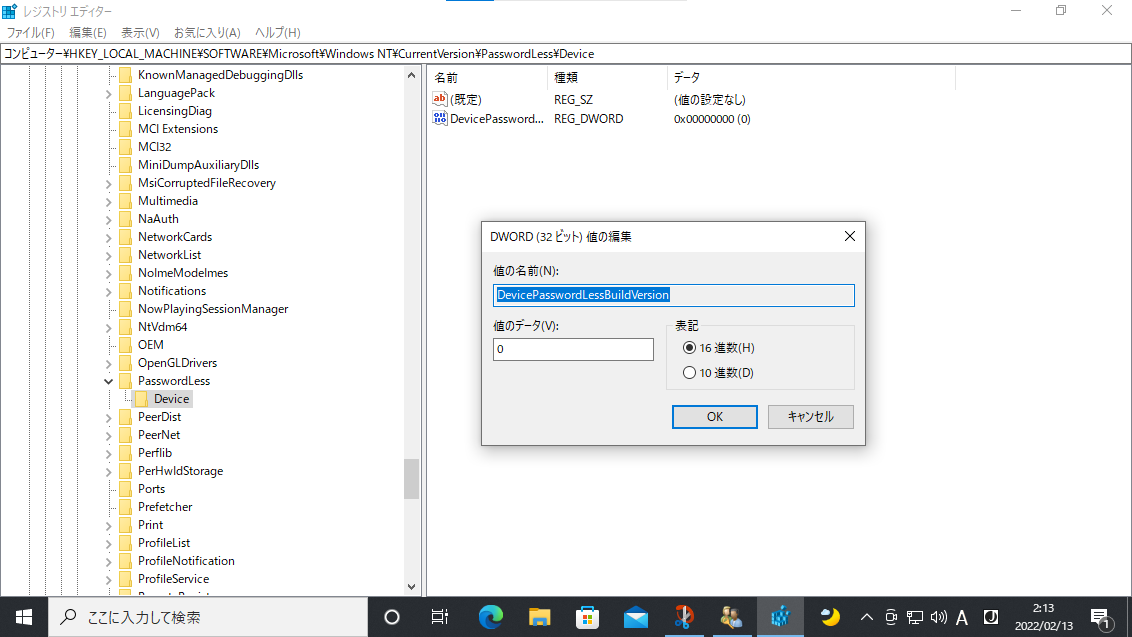Click the tree pane vertical scrollbar thumb
This screenshot has height=637, width=1132.
tap(411, 478)
